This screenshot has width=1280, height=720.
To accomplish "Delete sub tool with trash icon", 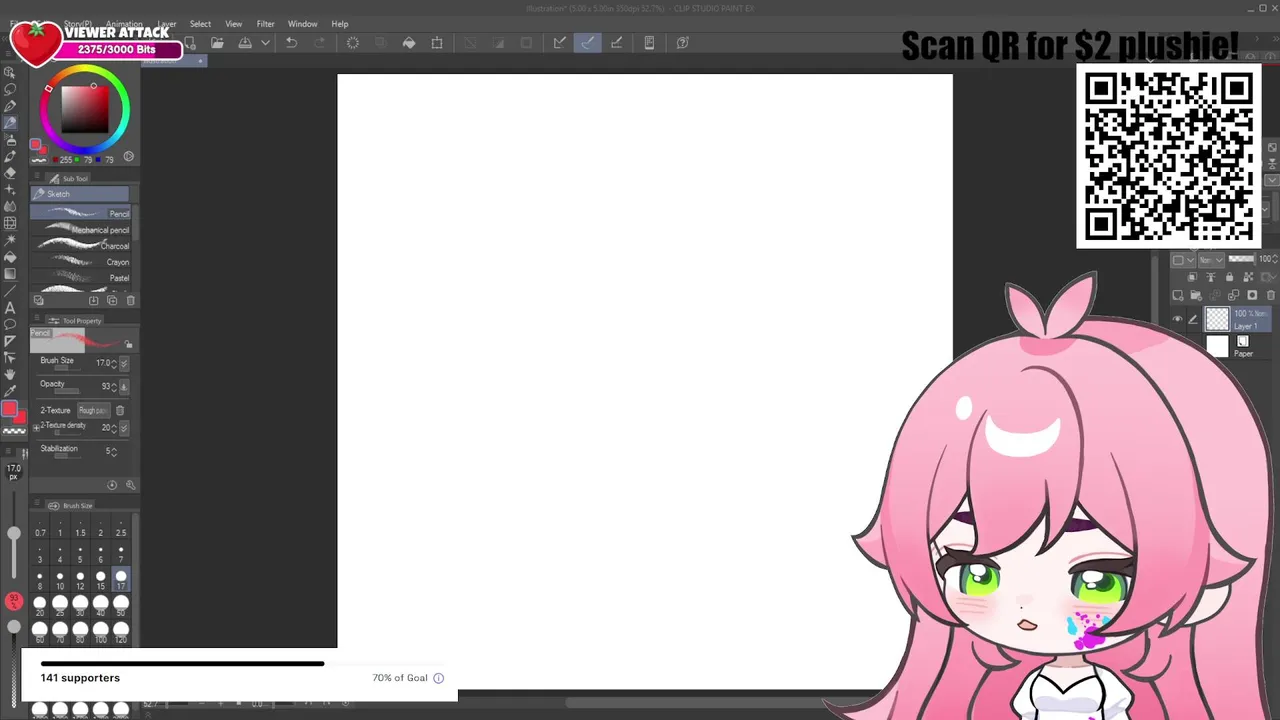I will 130,300.
